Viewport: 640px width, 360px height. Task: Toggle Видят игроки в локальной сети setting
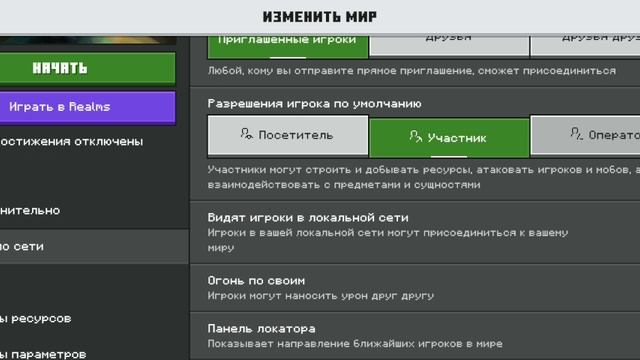coord(415,232)
